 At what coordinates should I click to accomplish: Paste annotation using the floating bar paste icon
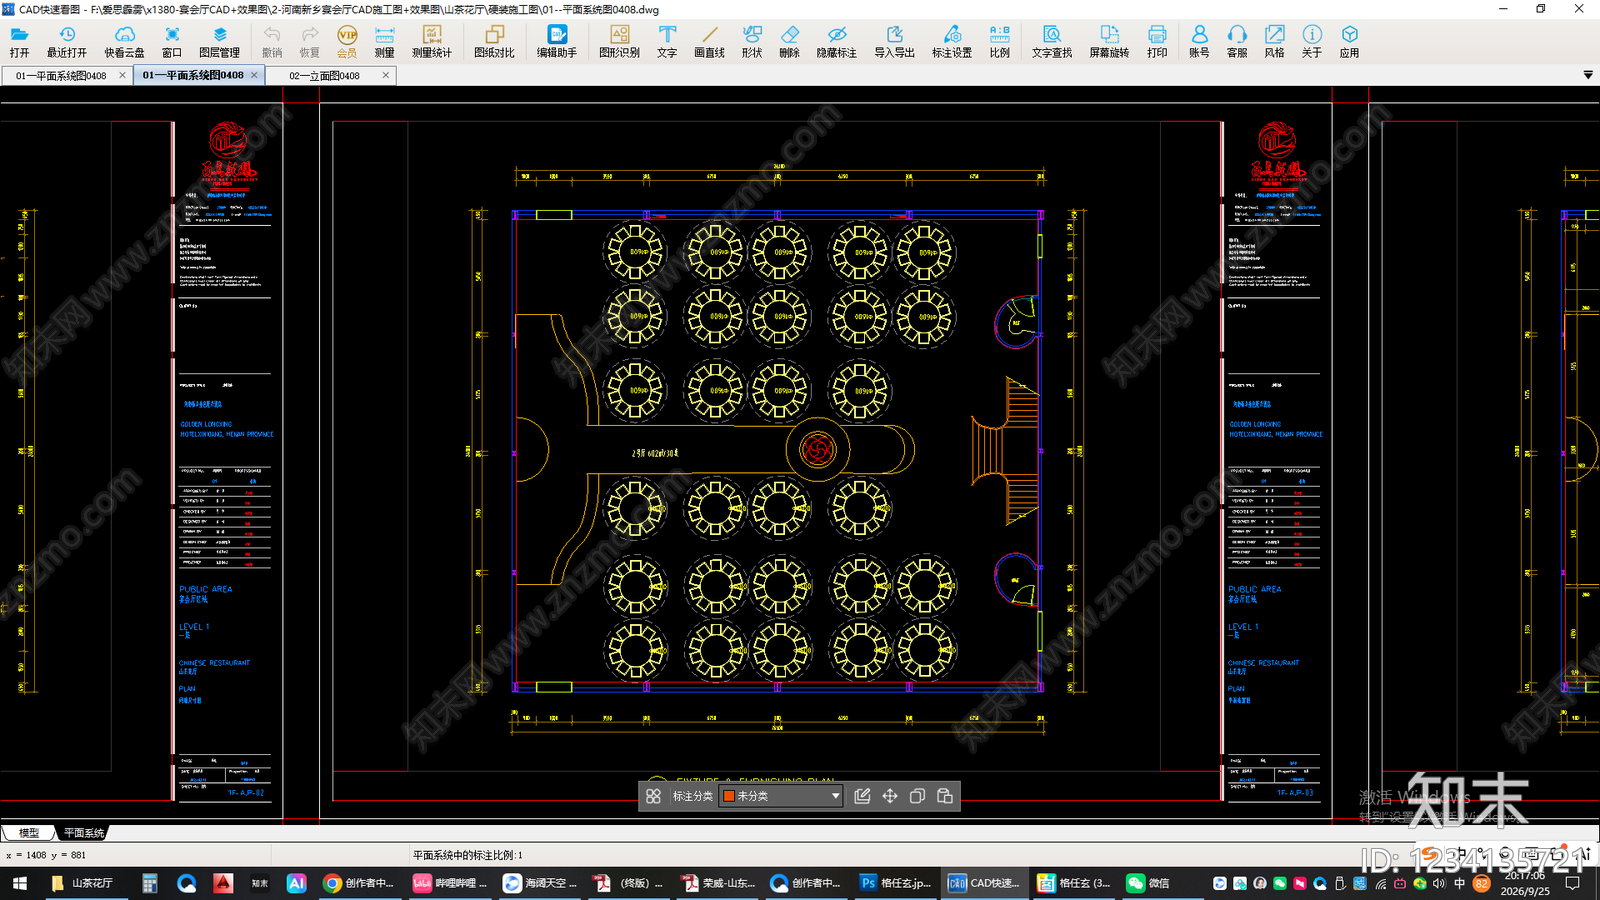945,796
